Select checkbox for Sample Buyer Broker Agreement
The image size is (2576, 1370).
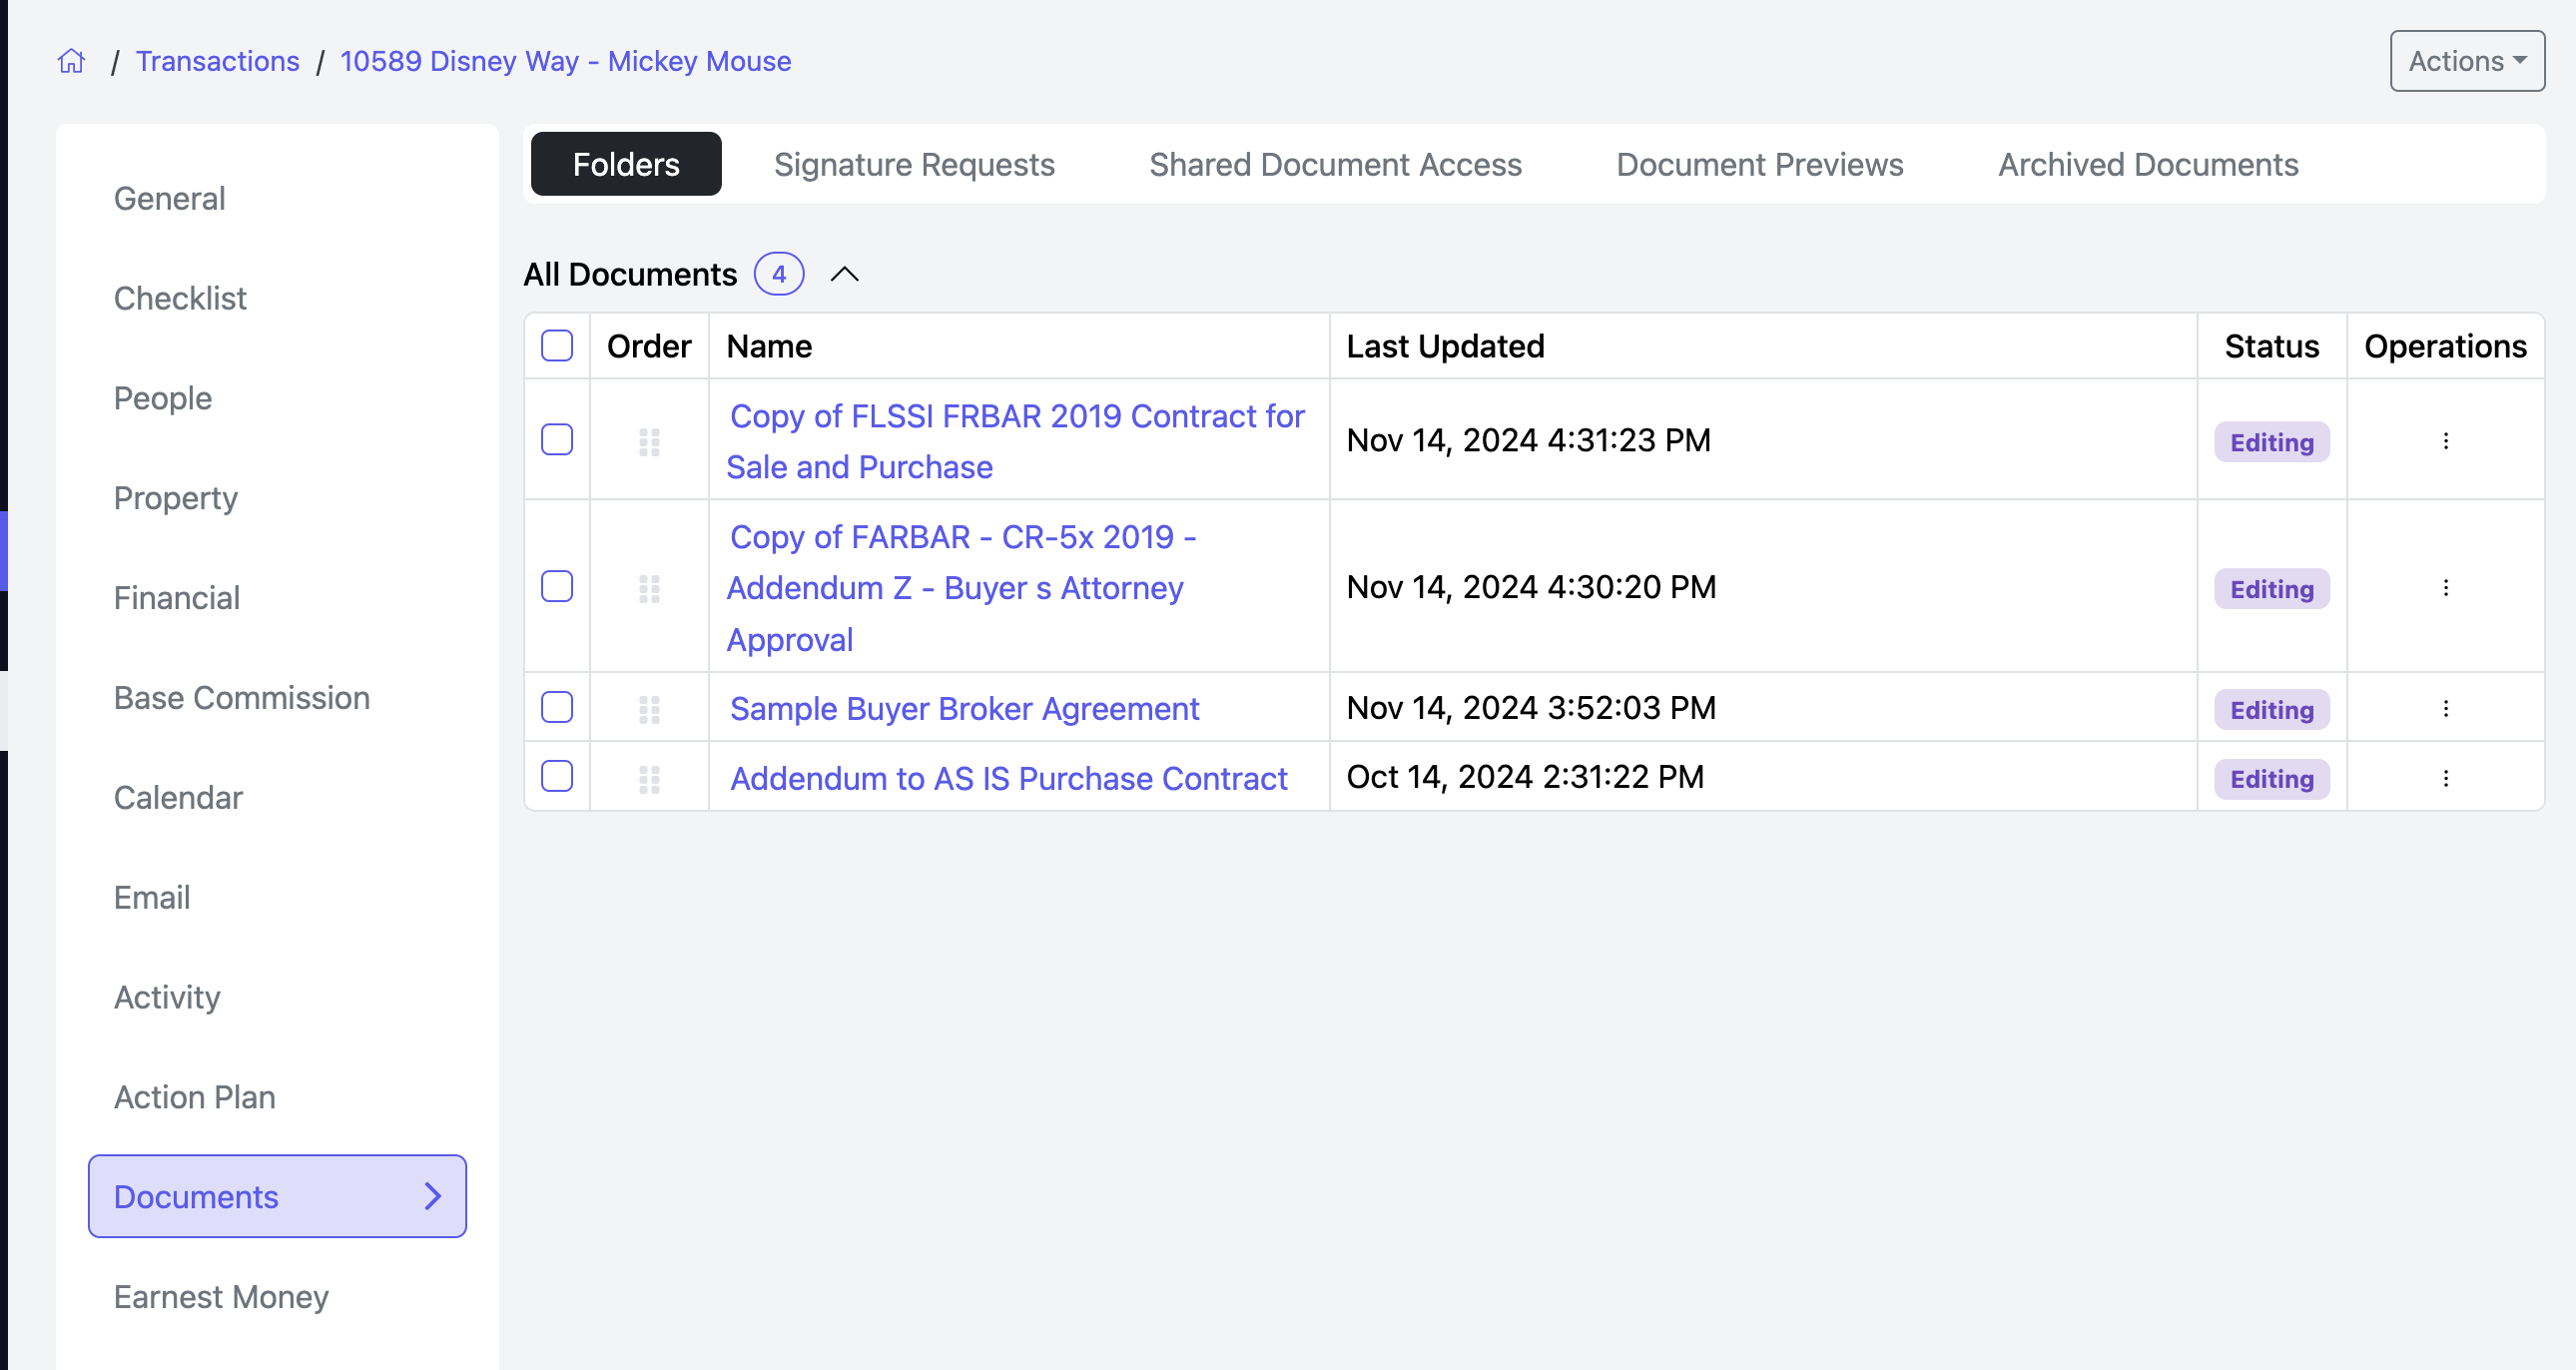click(557, 708)
